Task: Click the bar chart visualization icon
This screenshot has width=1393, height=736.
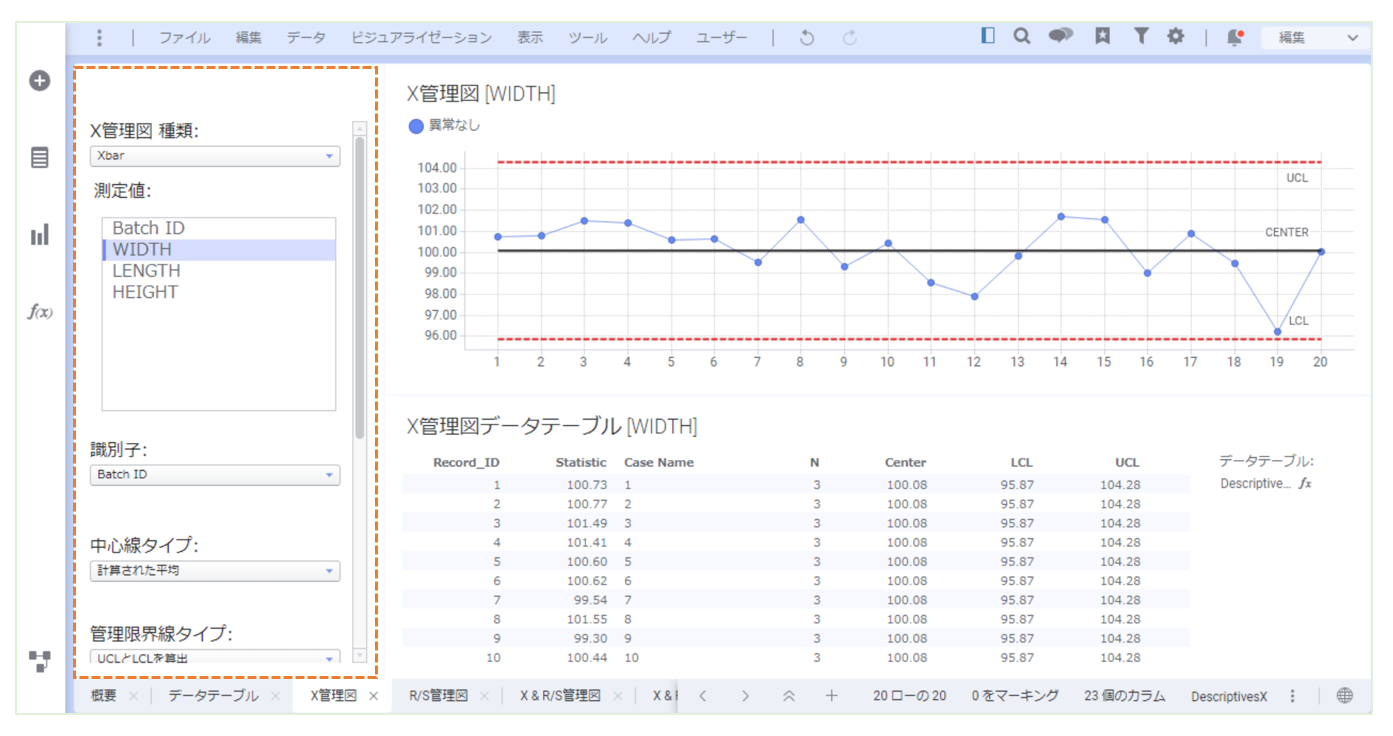Action: click(x=40, y=235)
